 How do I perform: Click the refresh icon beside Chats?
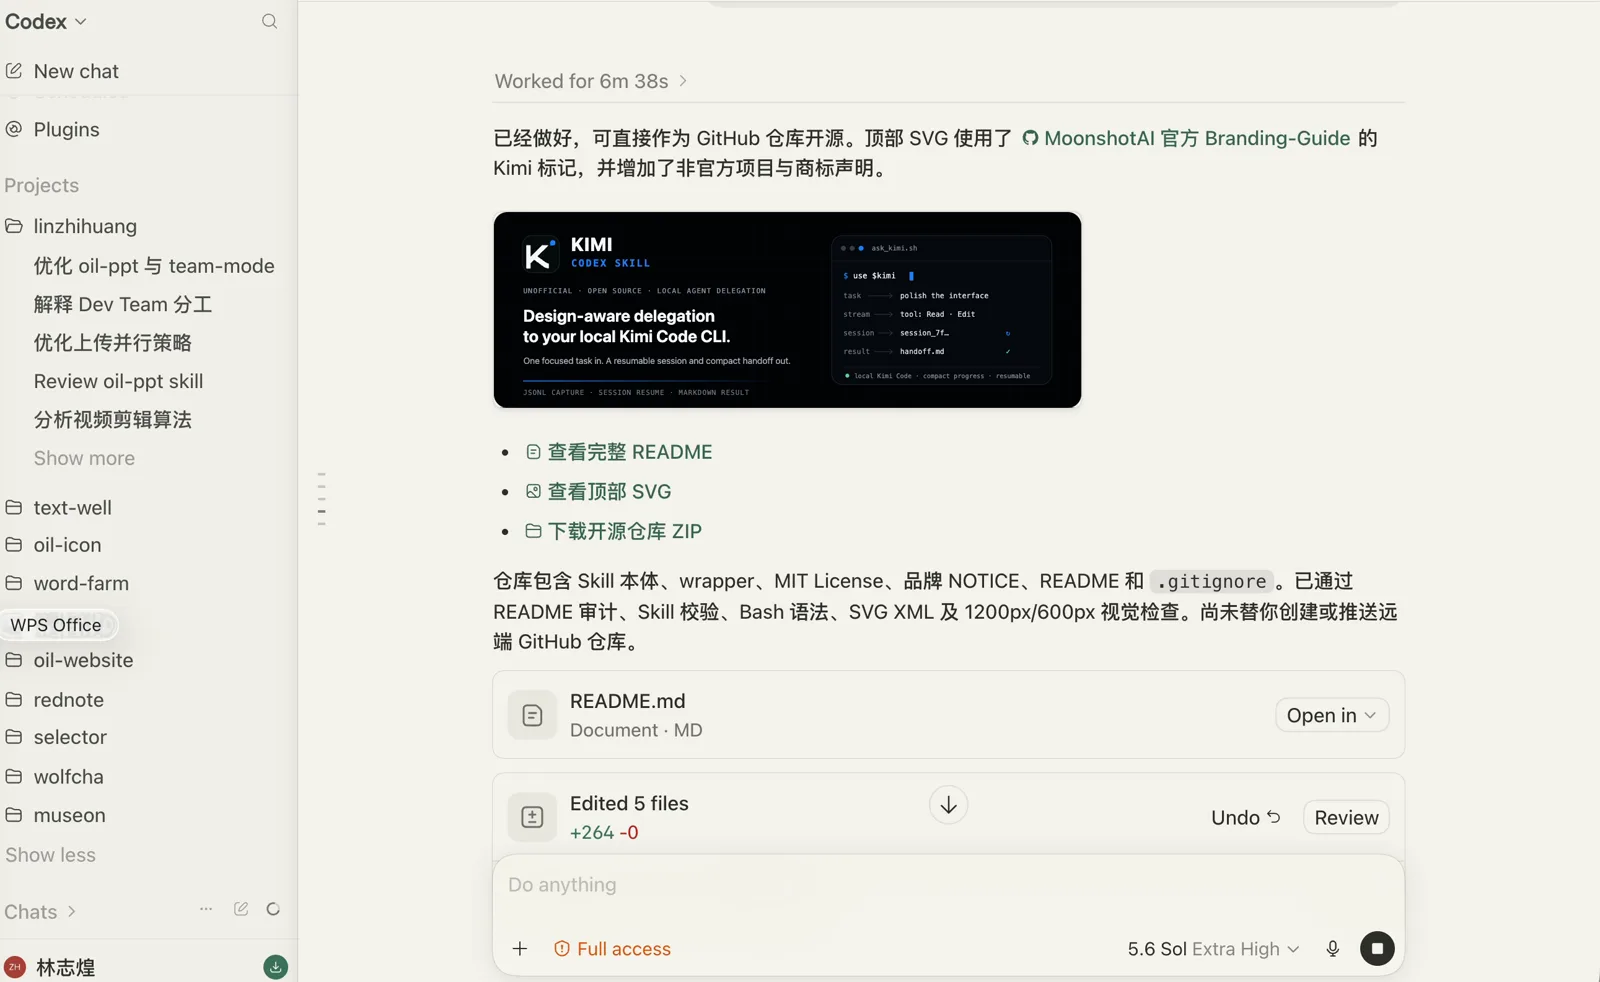[x=273, y=909]
